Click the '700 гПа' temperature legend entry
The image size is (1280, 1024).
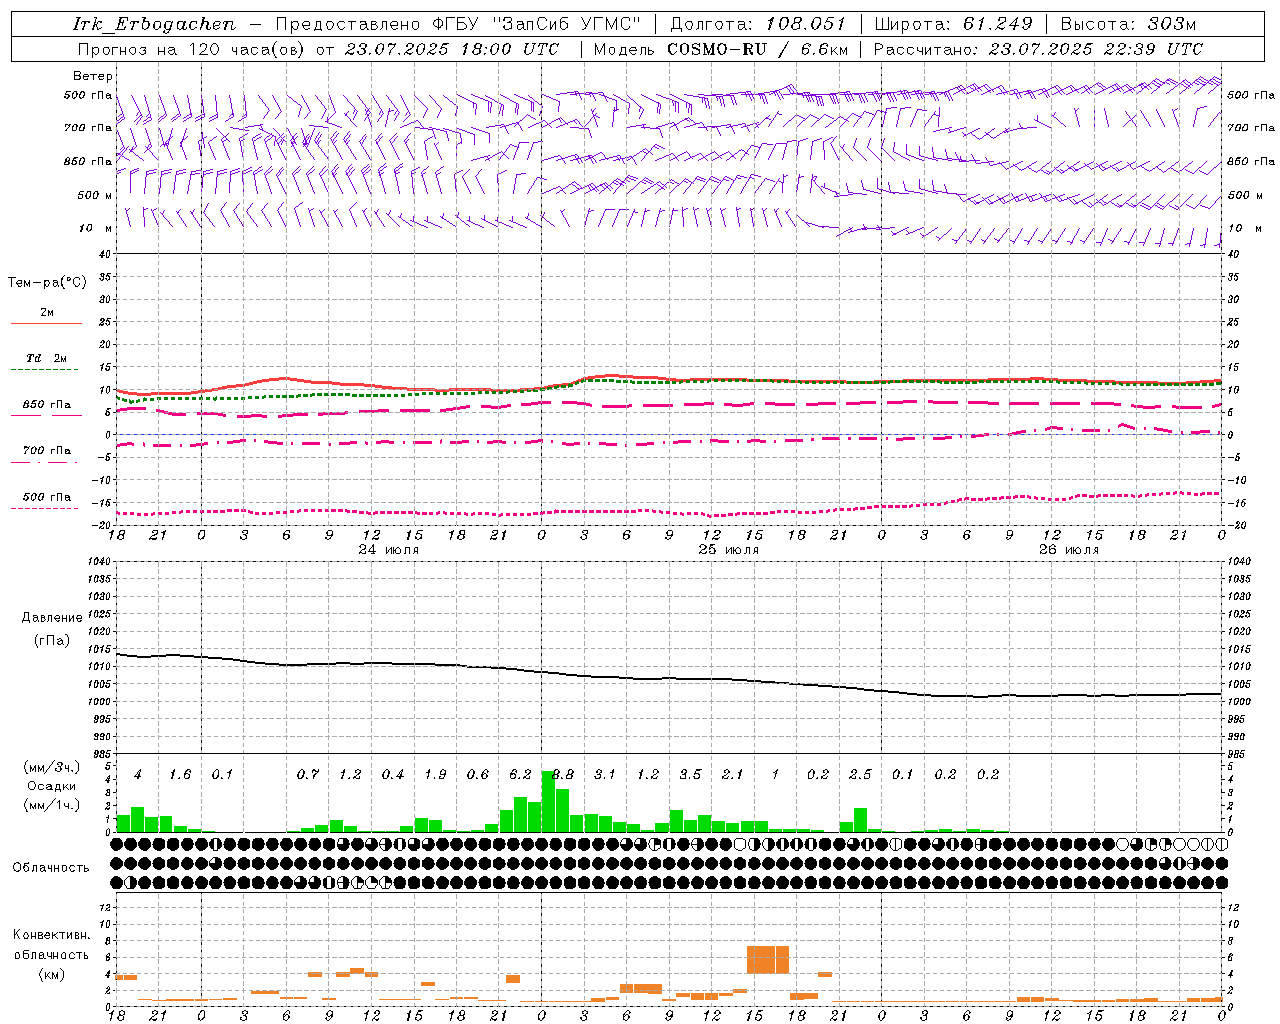pos(47,451)
